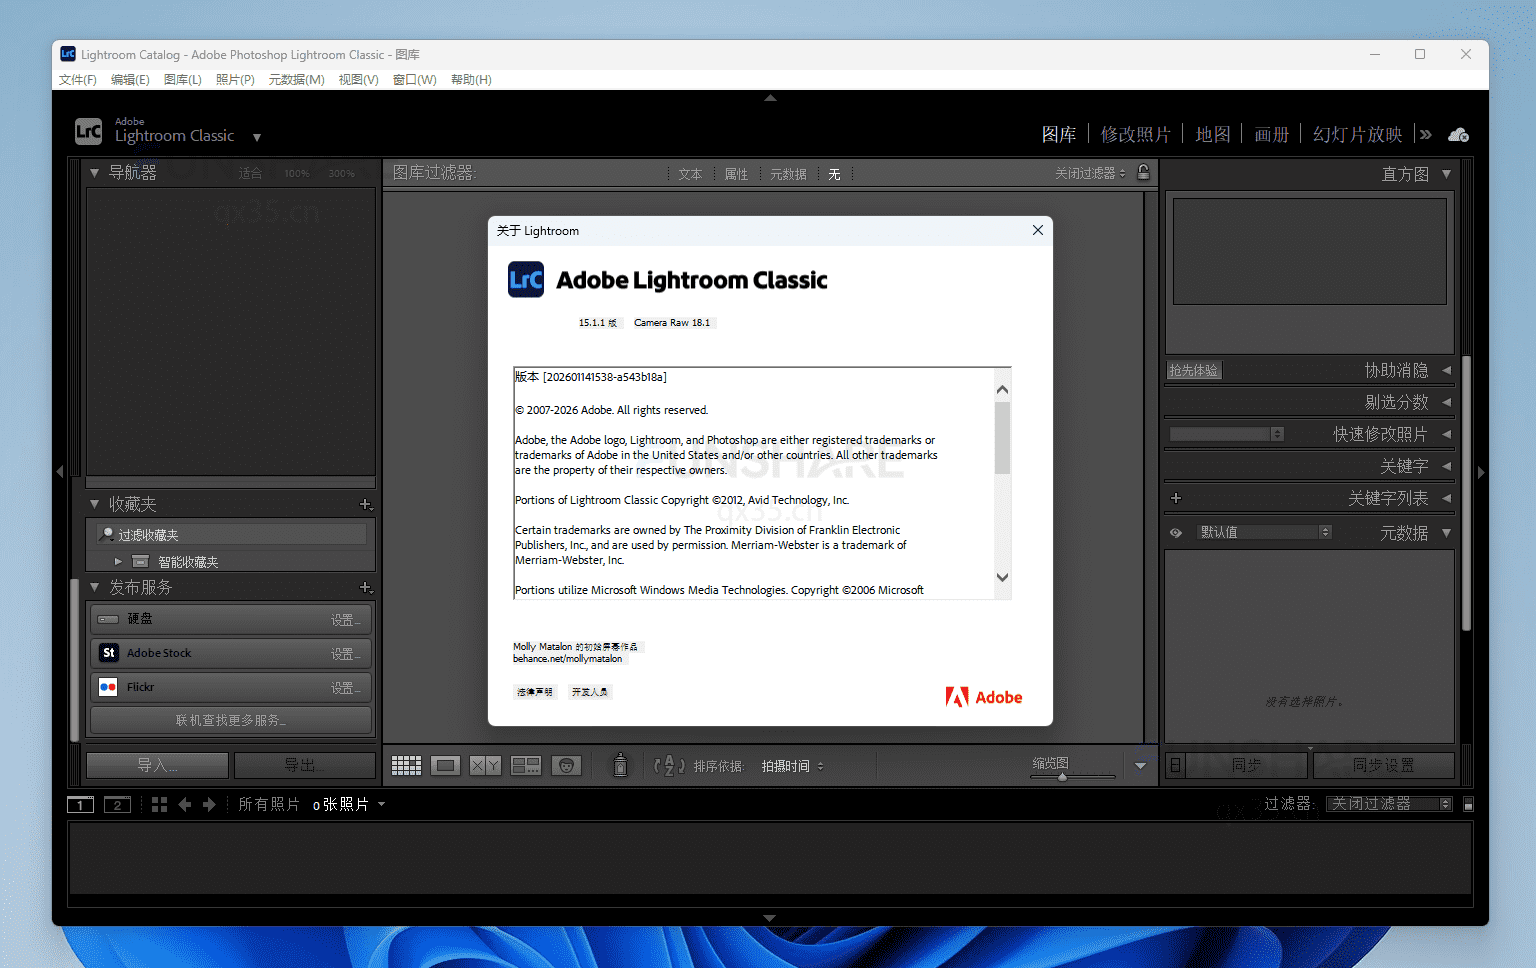1536x968 pixels.
Task: Switch to 地图 module
Action: [x=1213, y=134]
